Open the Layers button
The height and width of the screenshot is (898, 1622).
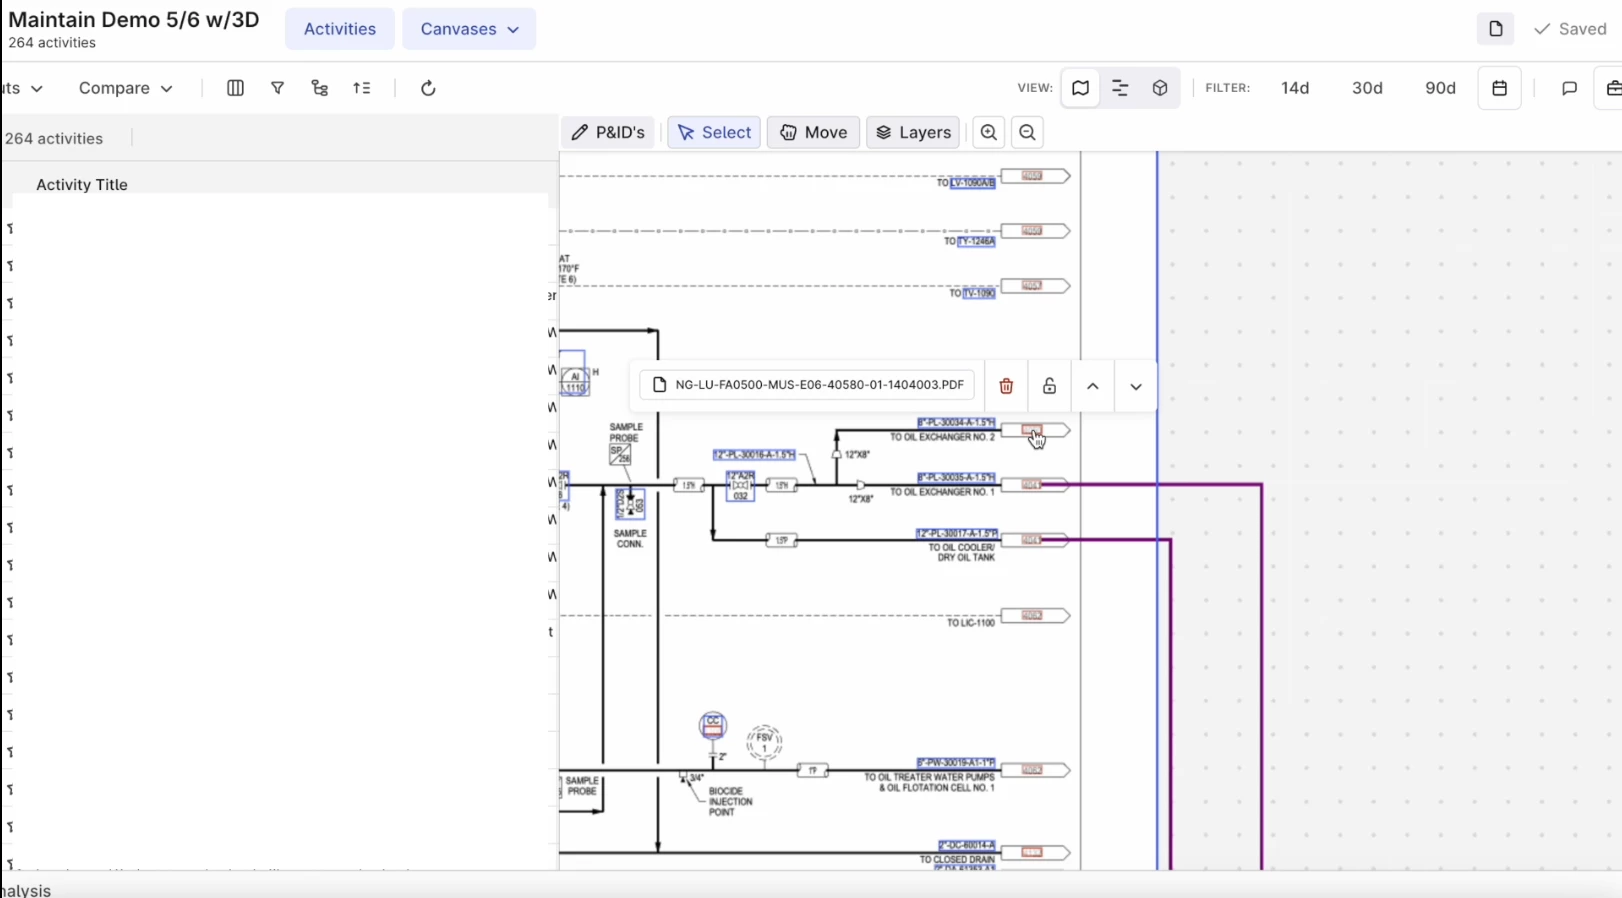point(913,132)
